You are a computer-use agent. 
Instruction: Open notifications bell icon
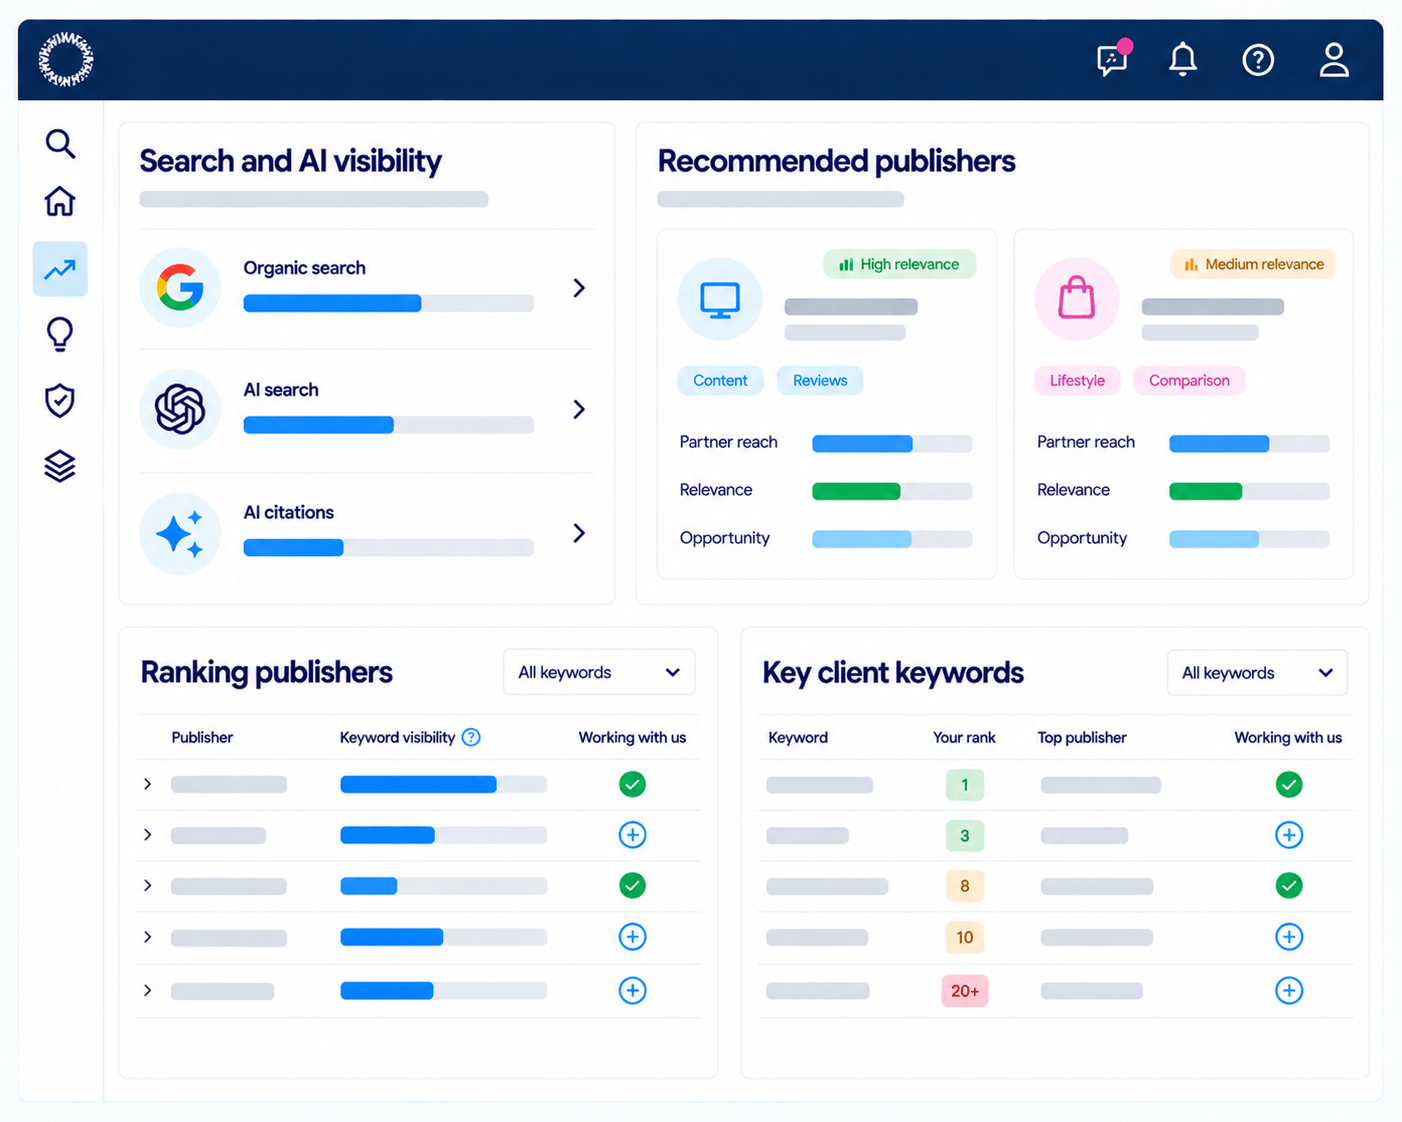(x=1183, y=59)
